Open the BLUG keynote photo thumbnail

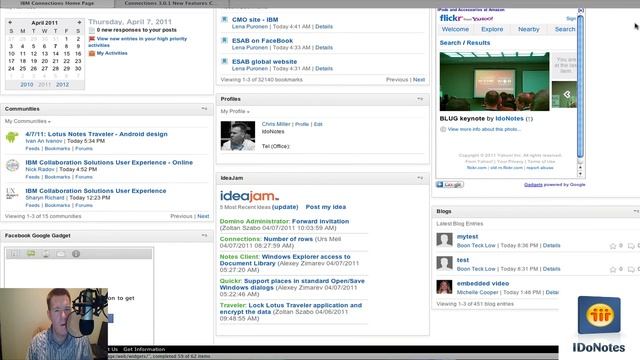[x=494, y=81]
